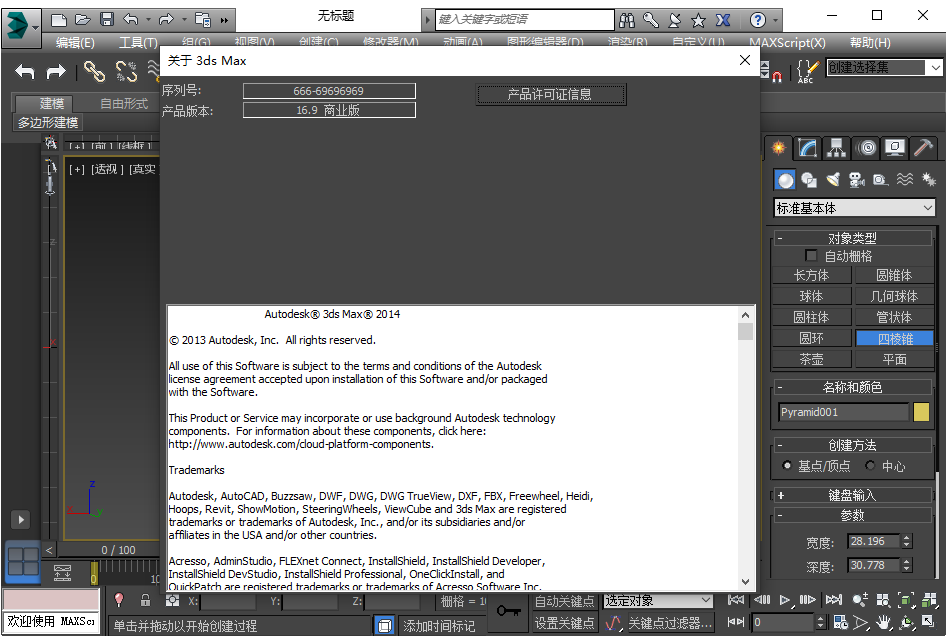Click the main toolbar Redo arrow
This screenshot has height=637, width=947.
[x=56, y=72]
